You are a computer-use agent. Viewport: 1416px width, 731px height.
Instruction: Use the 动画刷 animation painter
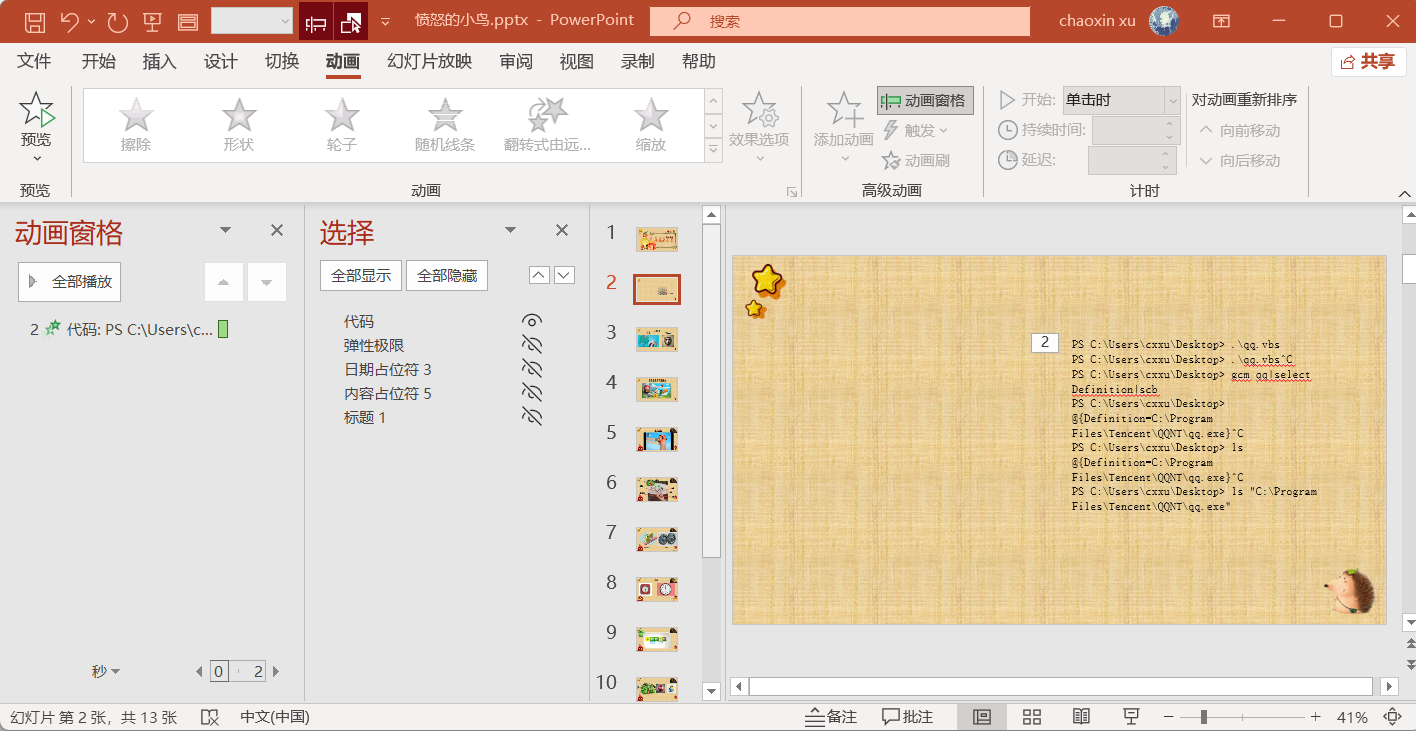[916, 160]
